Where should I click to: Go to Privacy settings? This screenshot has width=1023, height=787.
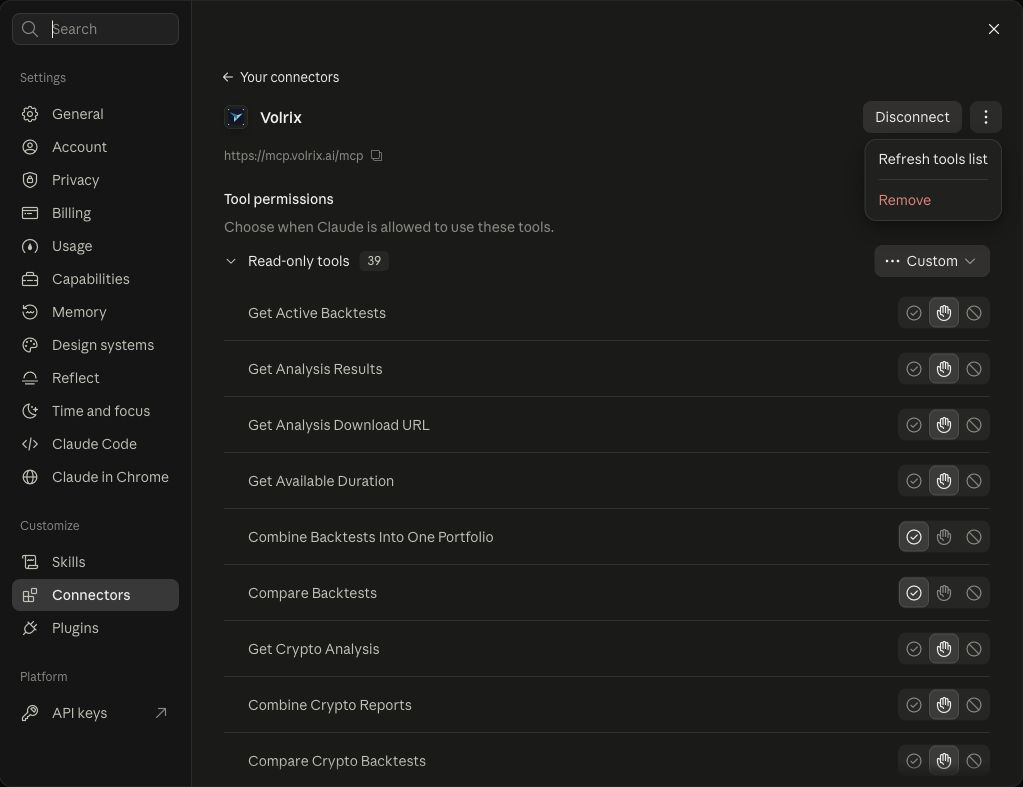(x=95, y=180)
